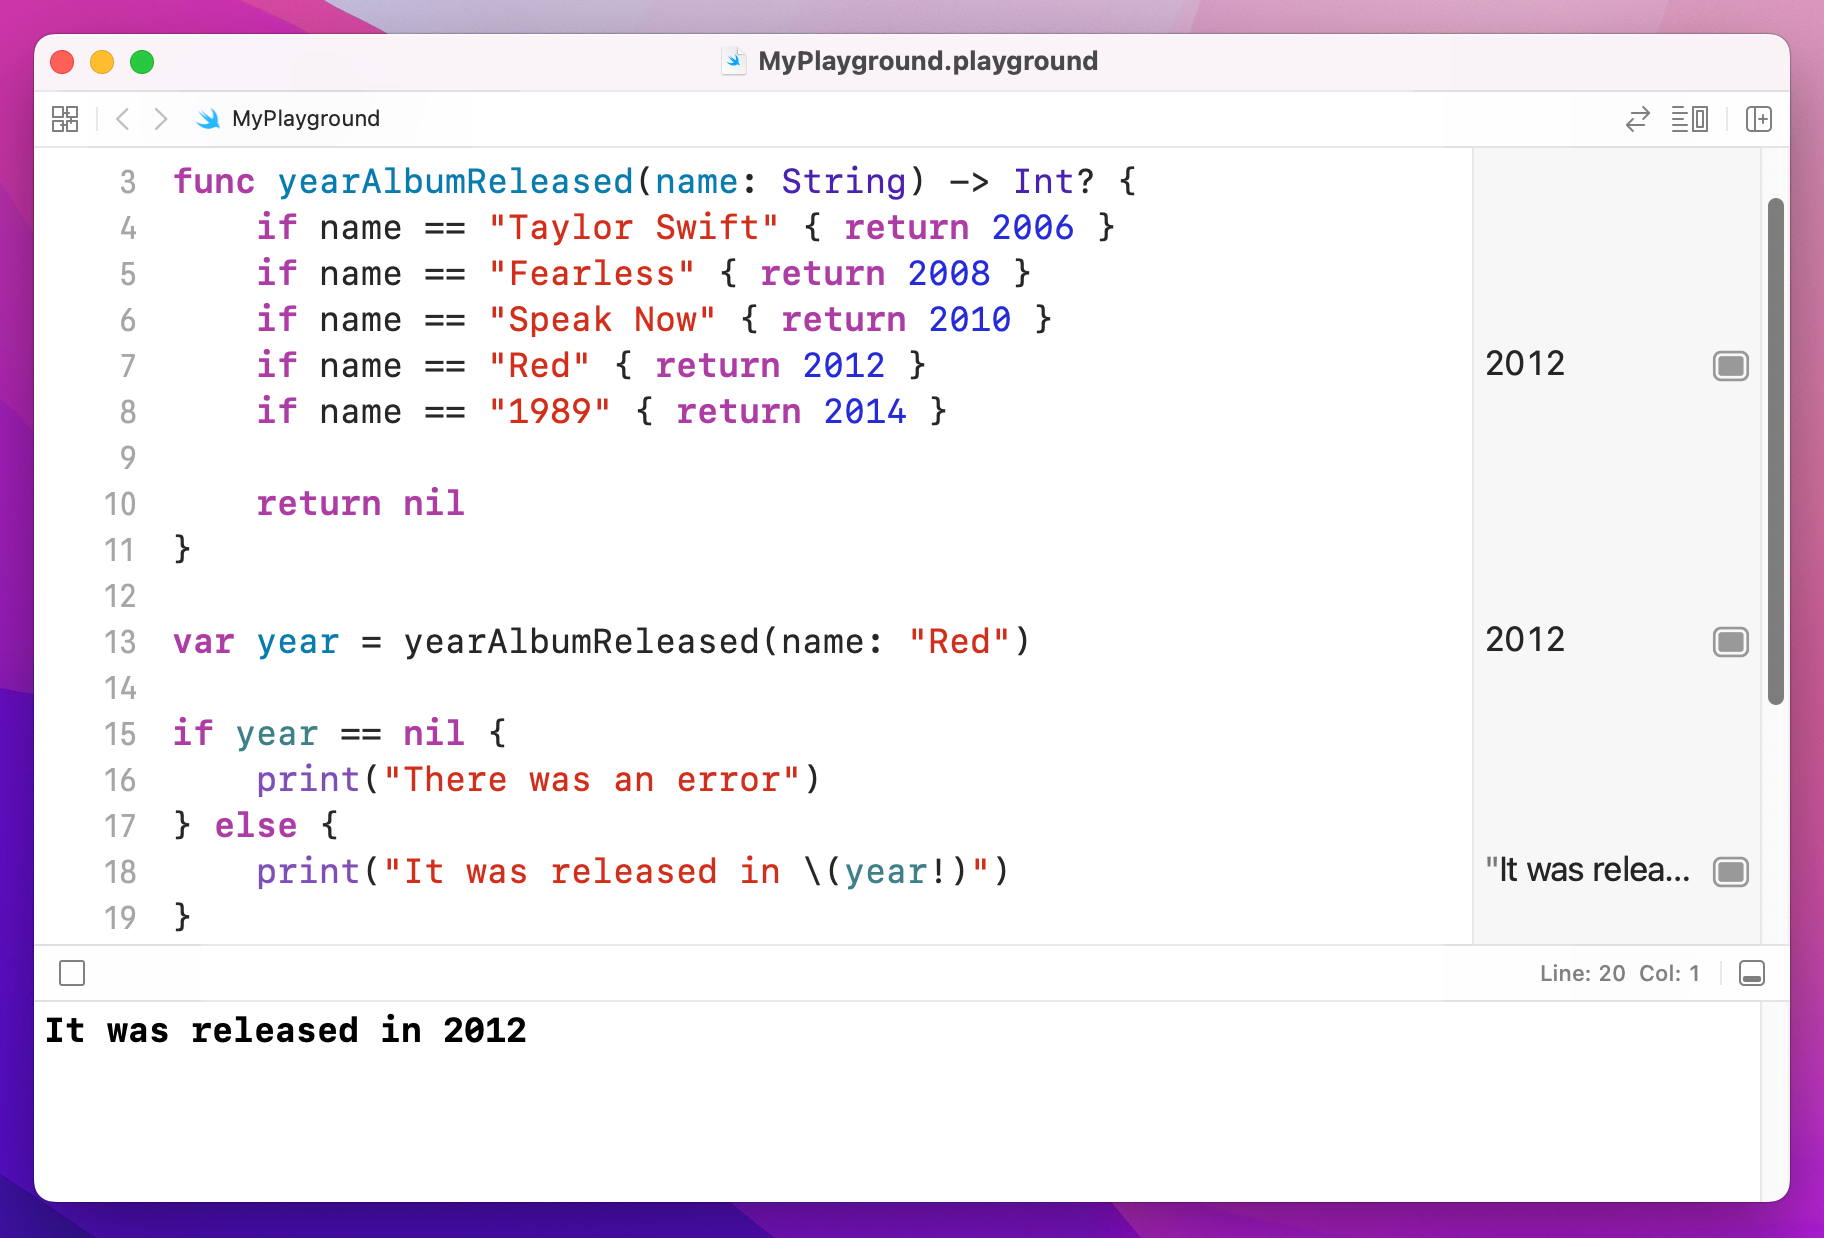
Task: Open the forward navigation chevron
Action: 160,119
